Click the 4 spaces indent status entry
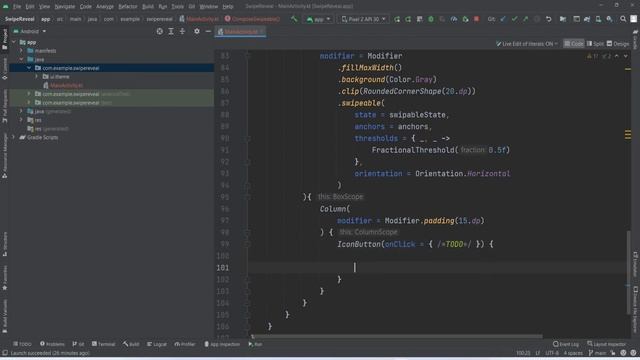 573,353
